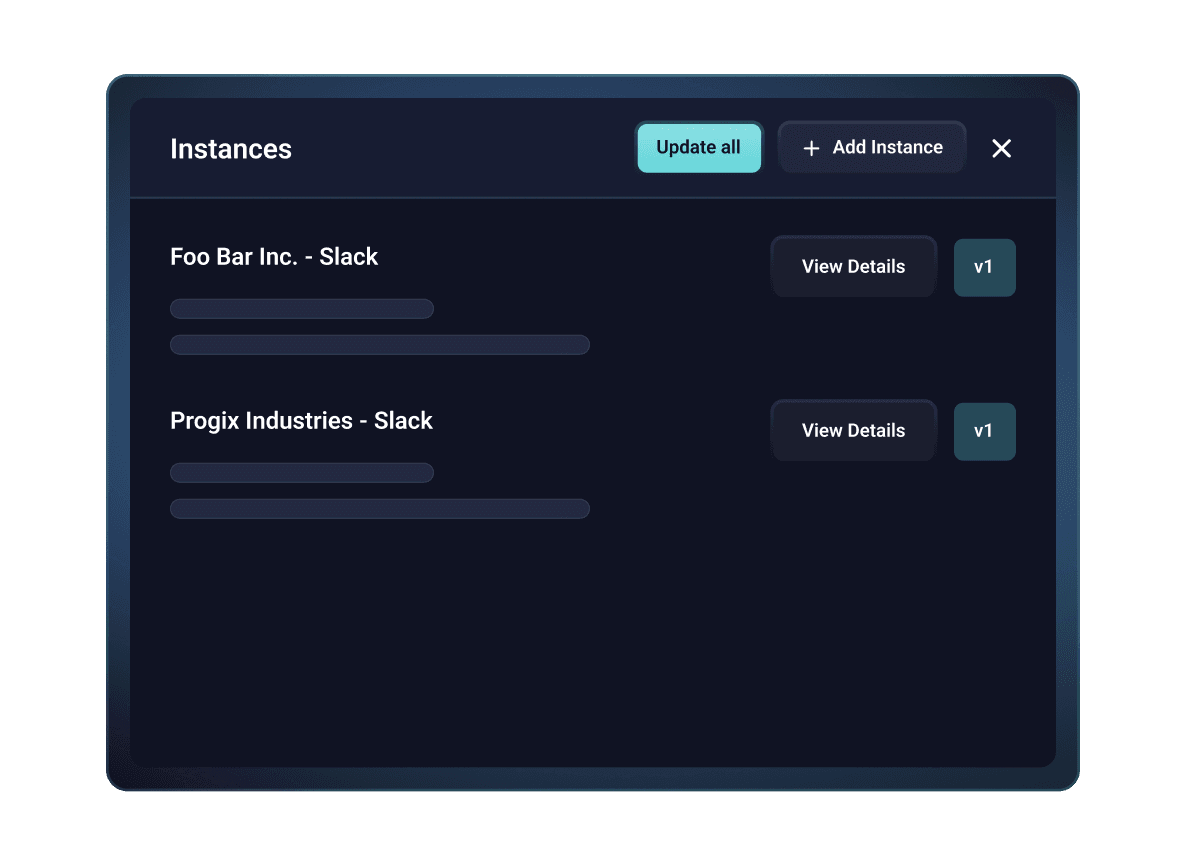Click the Update all button
The height and width of the screenshot is (863, 1184).
[698, 147]
